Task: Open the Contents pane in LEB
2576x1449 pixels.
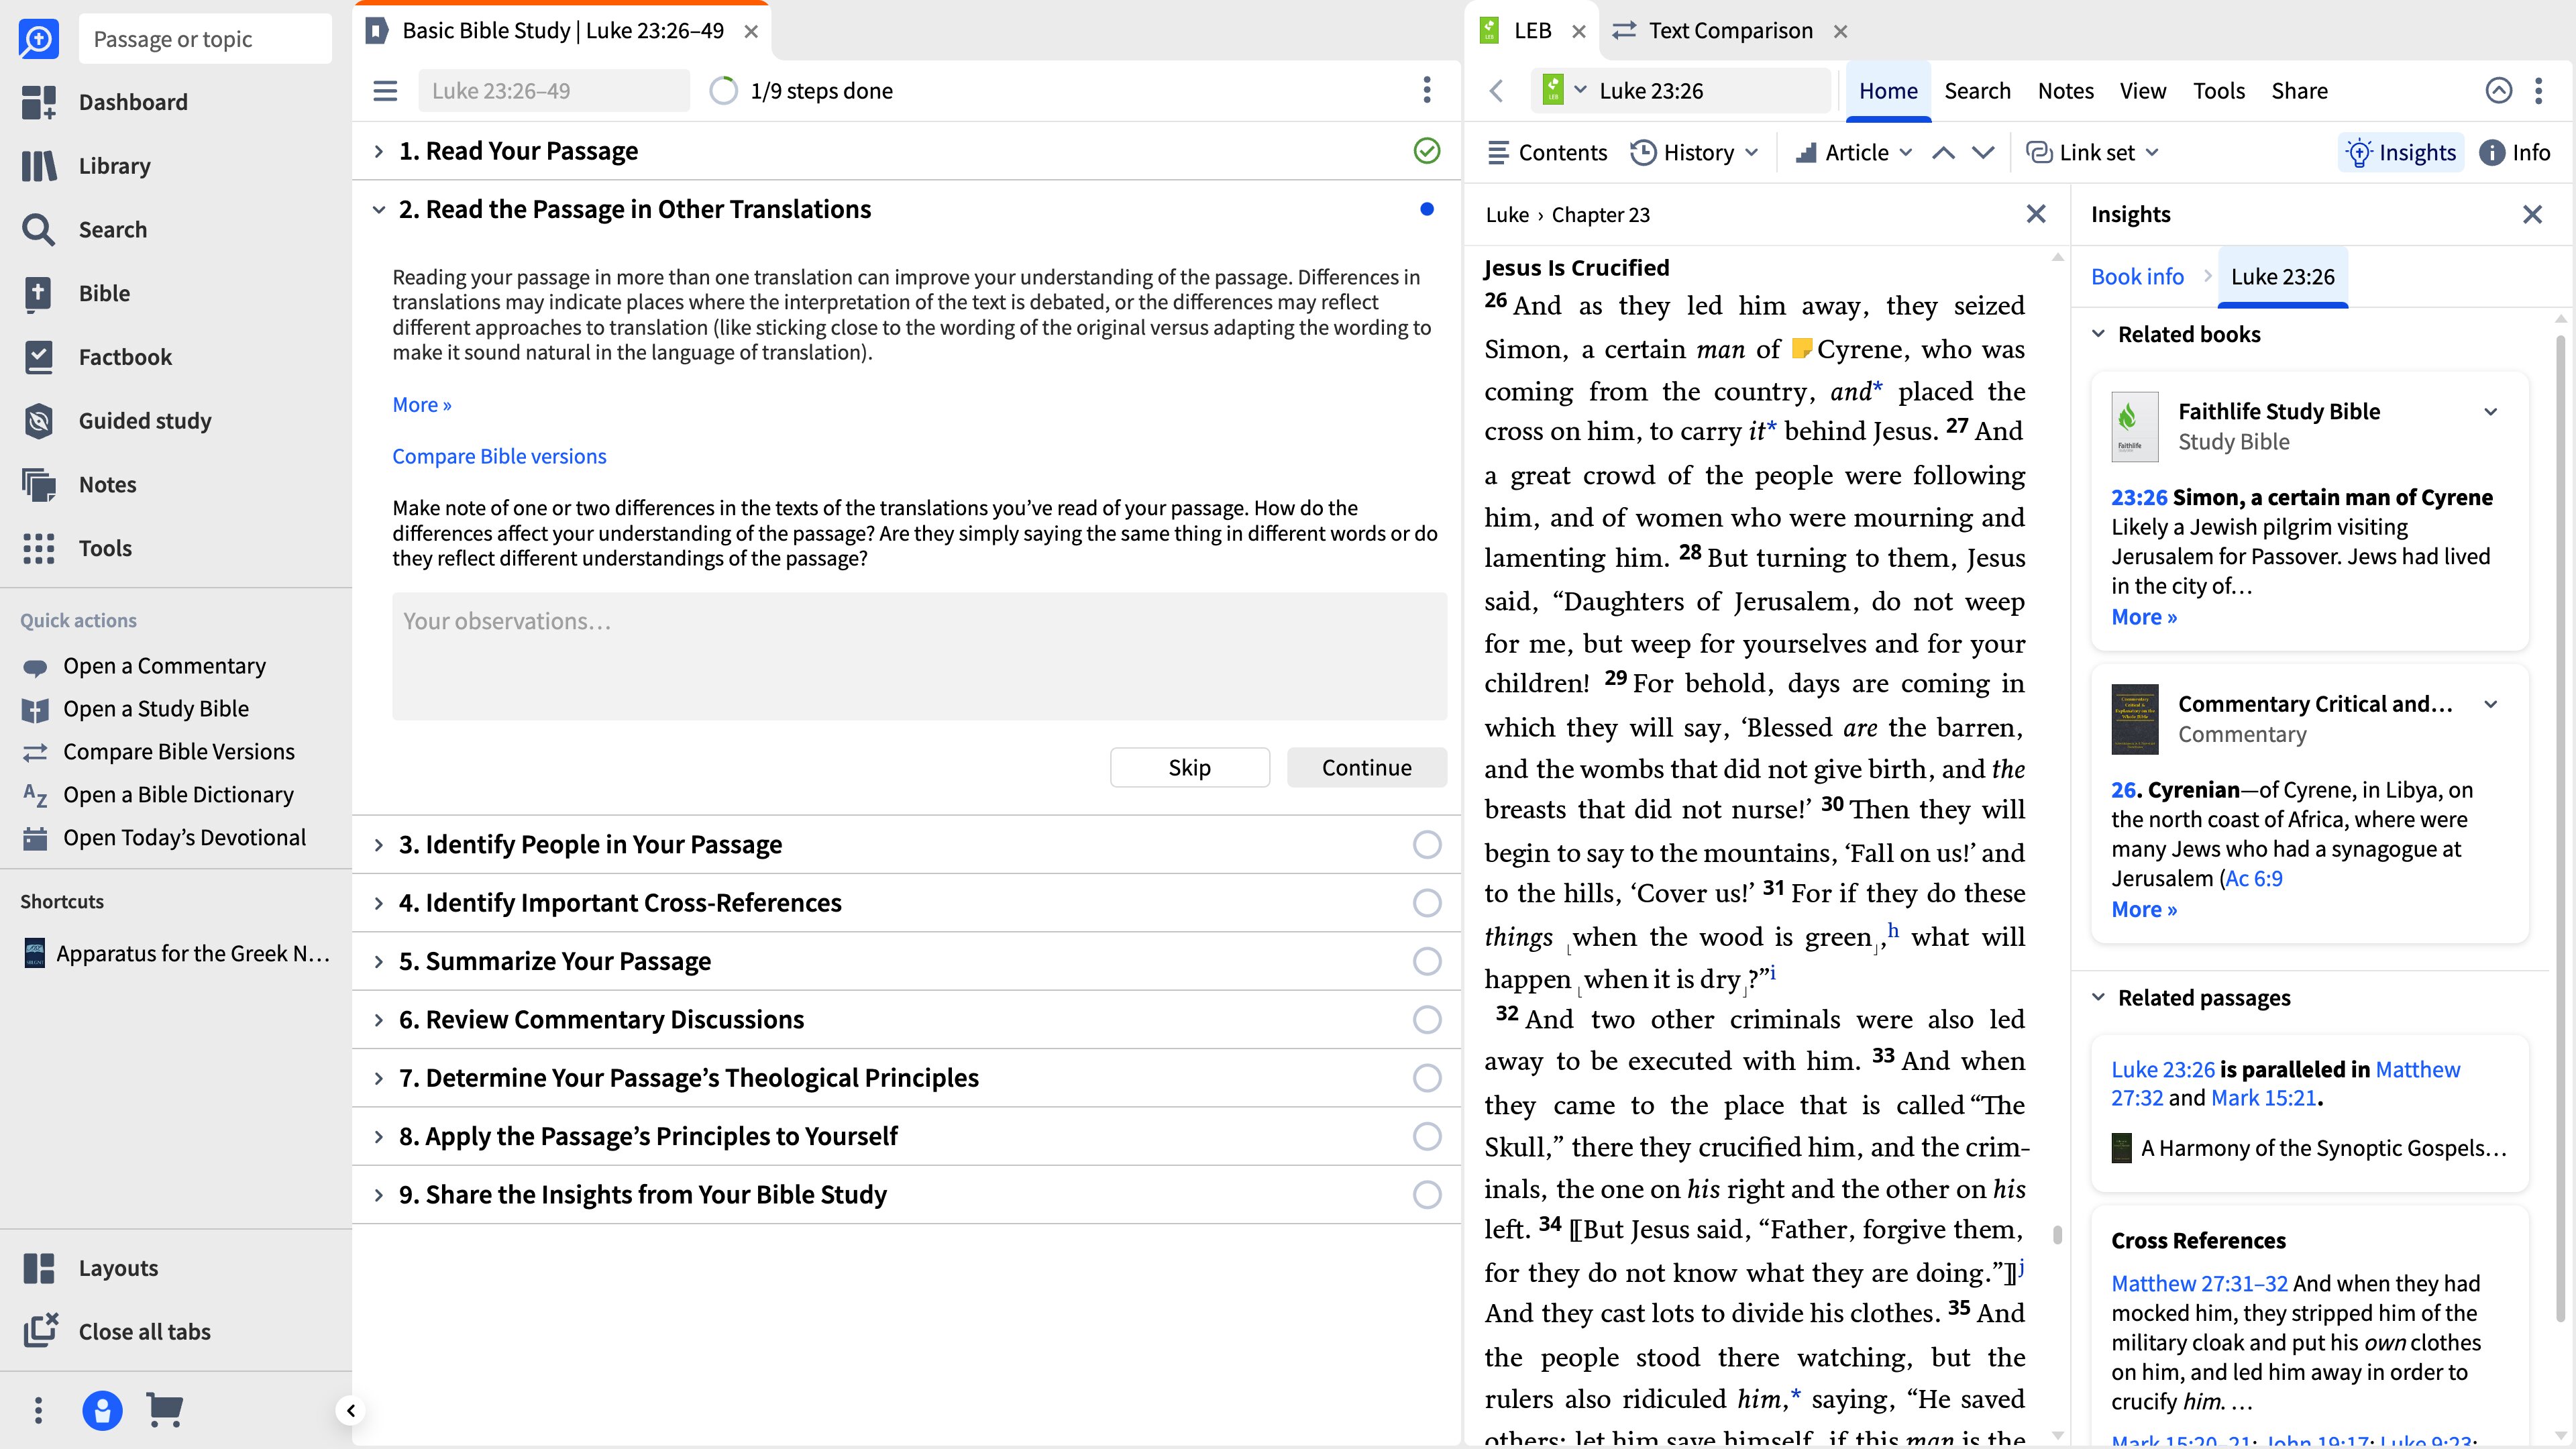Action: [1547, 153]
